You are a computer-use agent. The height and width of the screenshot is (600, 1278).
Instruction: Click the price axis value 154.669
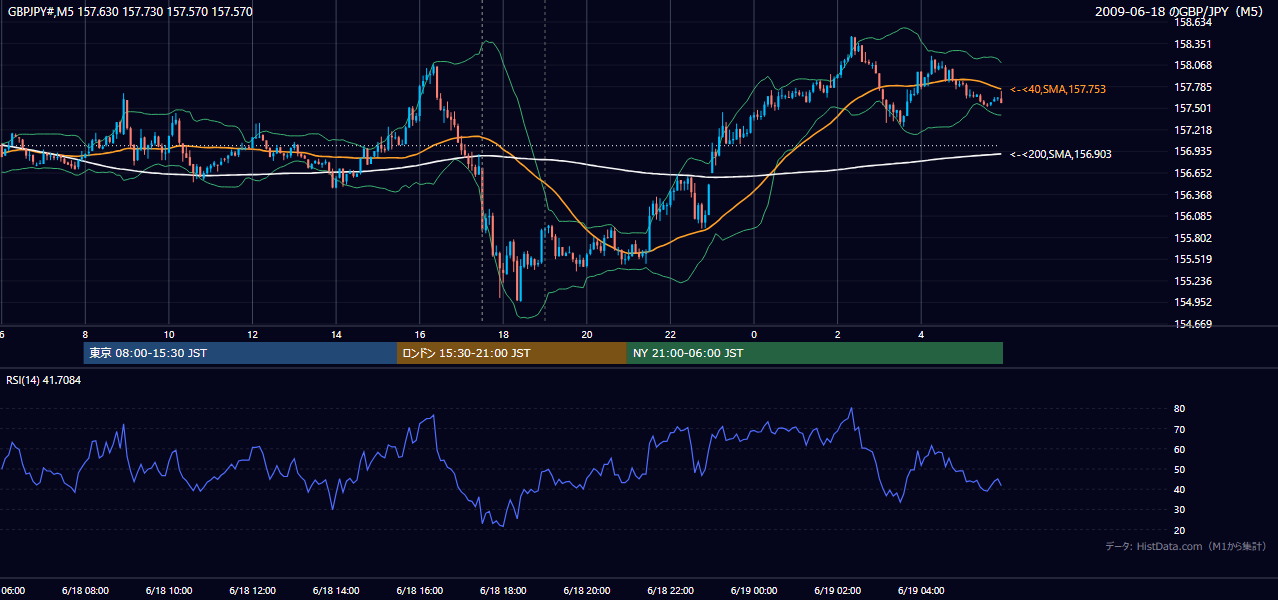coord(1194,324)
